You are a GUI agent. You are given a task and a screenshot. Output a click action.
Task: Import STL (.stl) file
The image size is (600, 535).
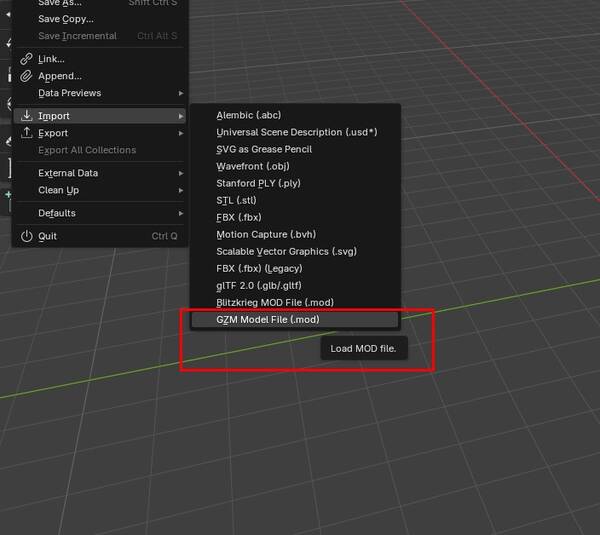295,200
